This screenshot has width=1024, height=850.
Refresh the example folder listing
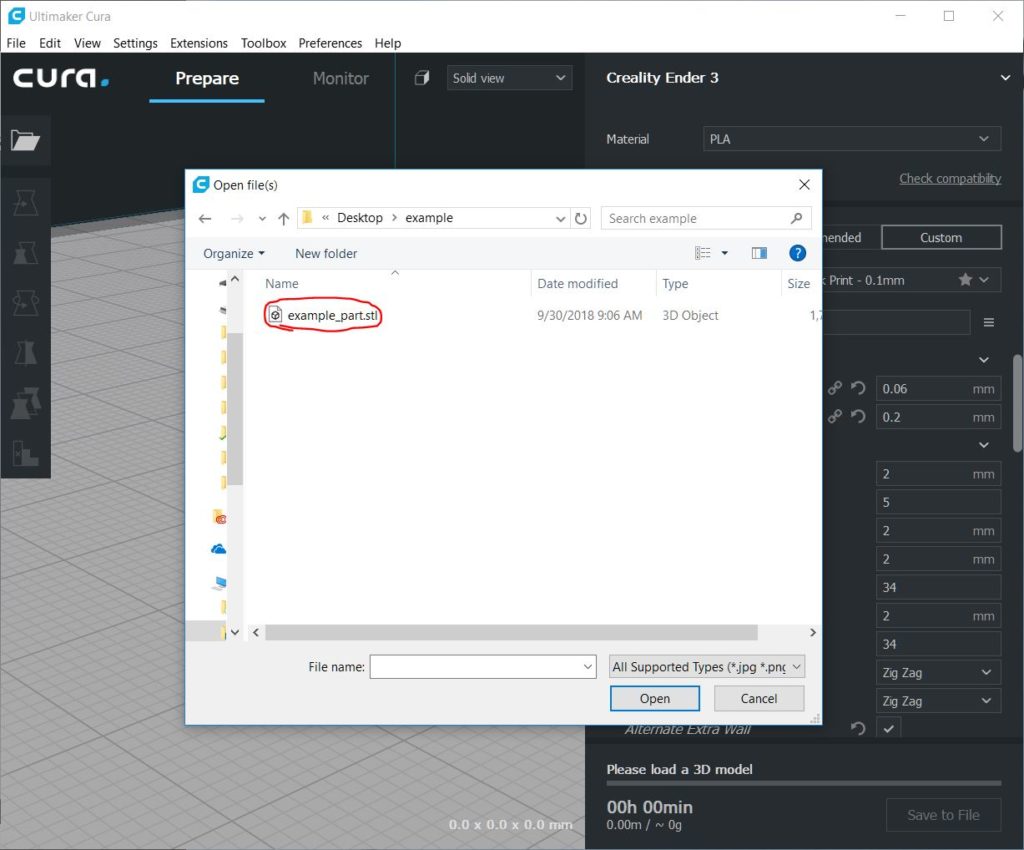(x=581, y=219)
